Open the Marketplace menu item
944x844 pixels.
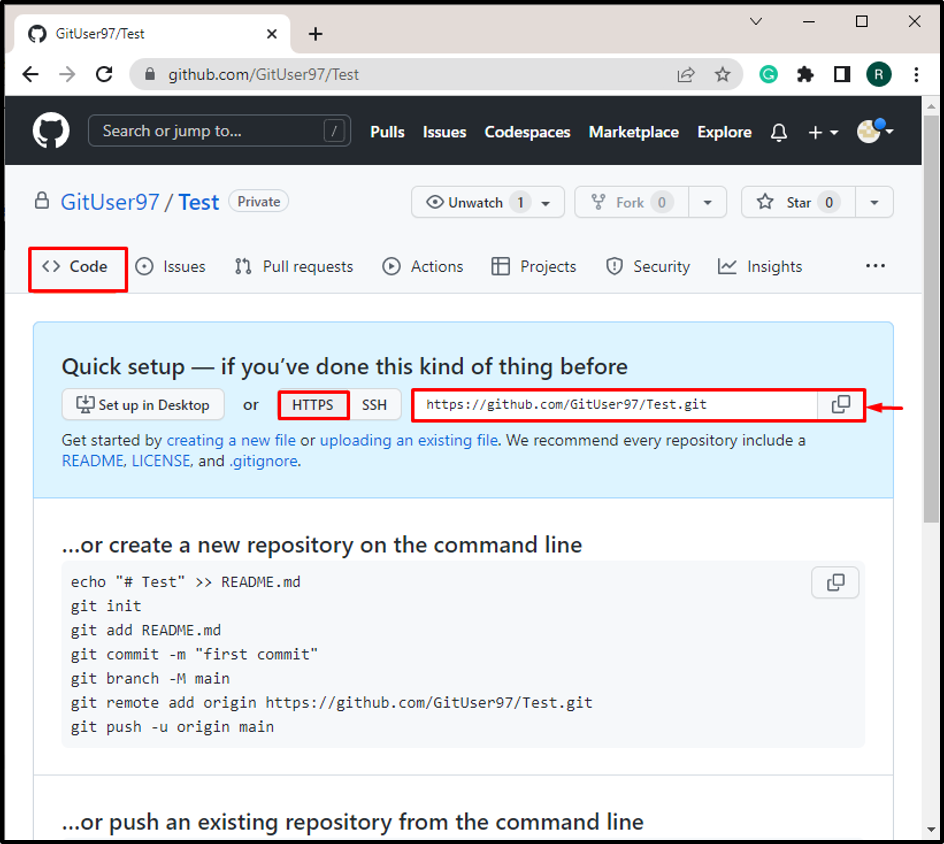point(634,131)
